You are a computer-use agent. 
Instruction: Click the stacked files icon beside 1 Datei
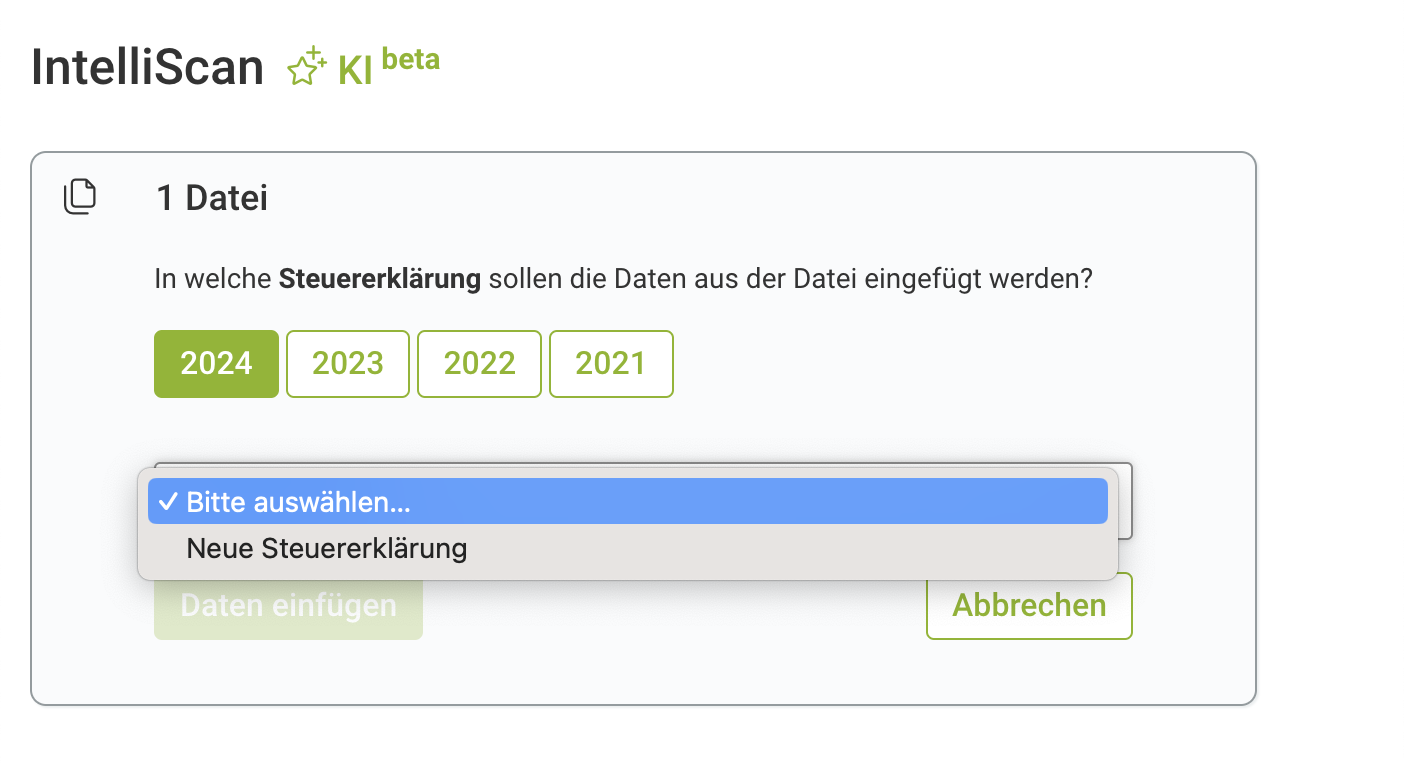pyautogui.click(x=80, y=196)
